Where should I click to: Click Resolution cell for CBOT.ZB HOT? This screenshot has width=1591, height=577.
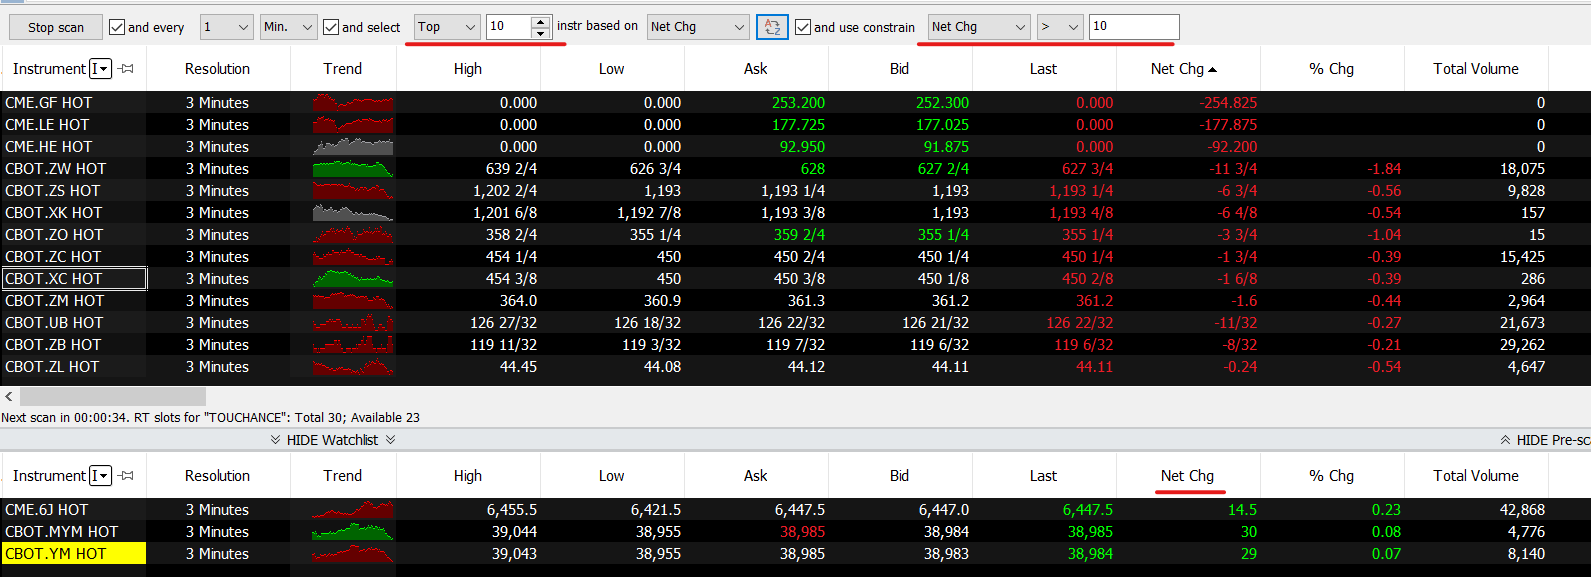coord(218,345)
